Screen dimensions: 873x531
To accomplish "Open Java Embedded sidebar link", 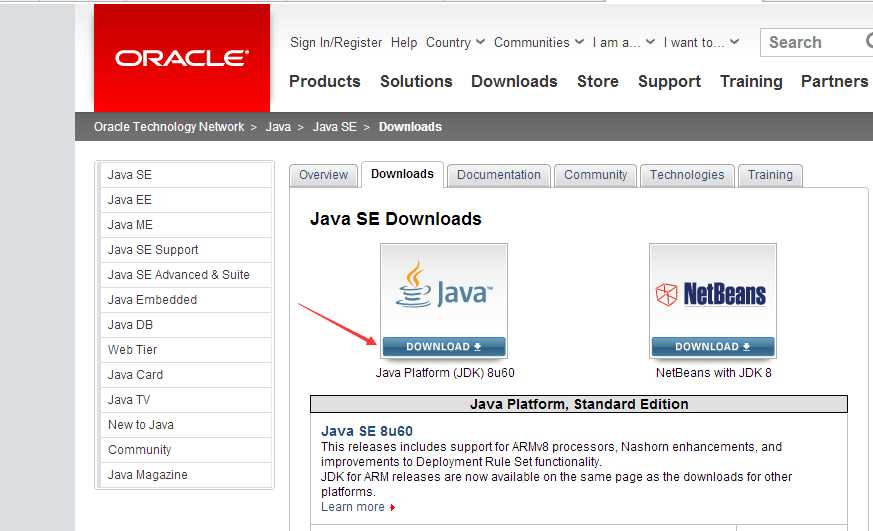I will pos(186,300).
